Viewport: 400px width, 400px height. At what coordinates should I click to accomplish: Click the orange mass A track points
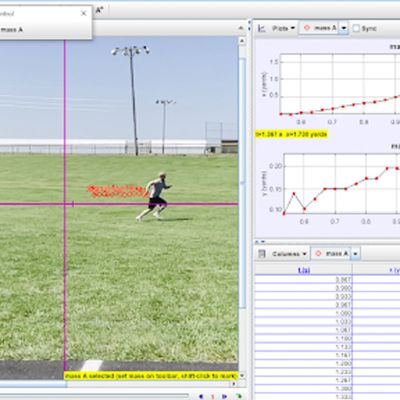click(x=117, y=191)
